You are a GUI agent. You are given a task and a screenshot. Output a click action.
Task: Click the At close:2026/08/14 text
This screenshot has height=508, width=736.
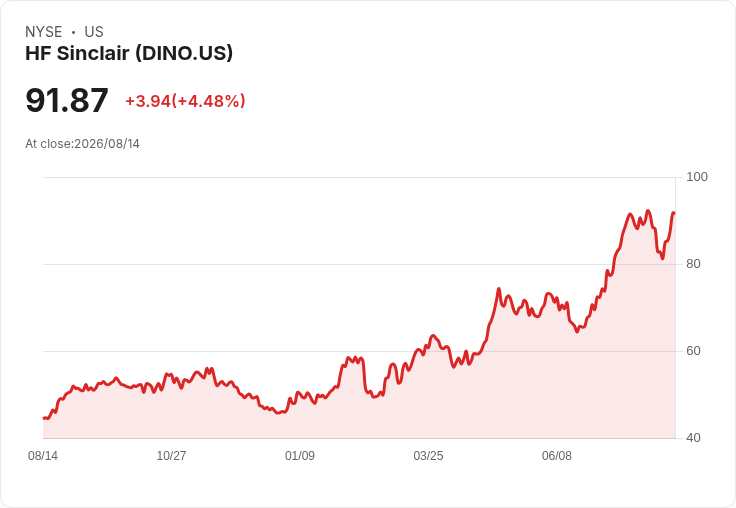point(83,144)
